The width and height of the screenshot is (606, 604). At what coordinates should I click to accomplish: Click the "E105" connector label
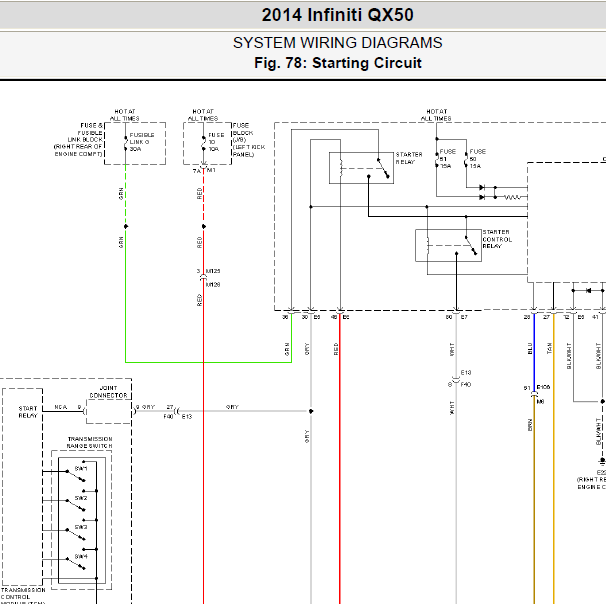click(x=543, y=387)
